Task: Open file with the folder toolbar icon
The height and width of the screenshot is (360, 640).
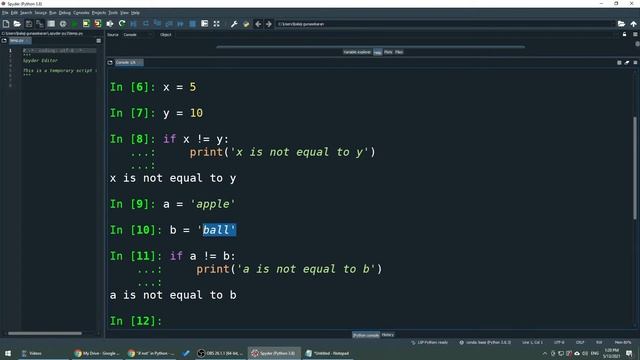Action: tap(17, 24)
